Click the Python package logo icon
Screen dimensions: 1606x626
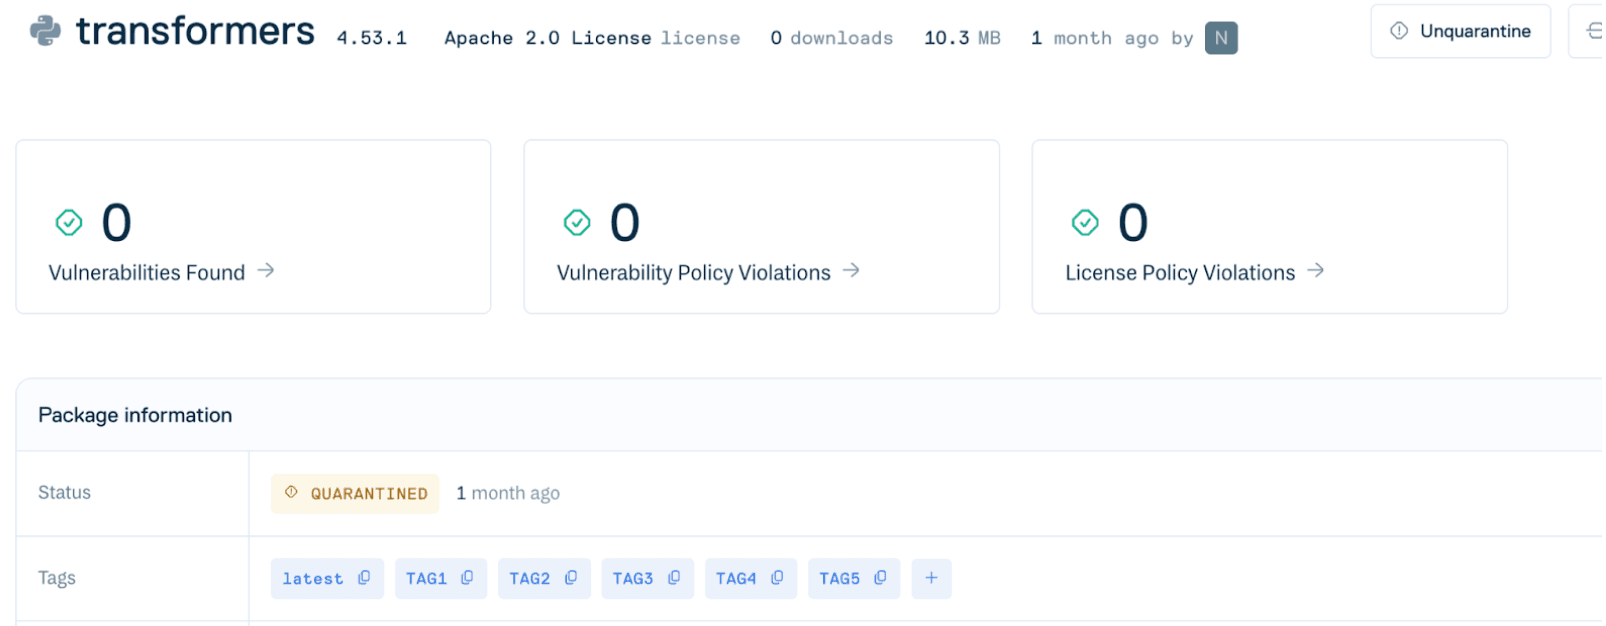(x=45, y=31)
